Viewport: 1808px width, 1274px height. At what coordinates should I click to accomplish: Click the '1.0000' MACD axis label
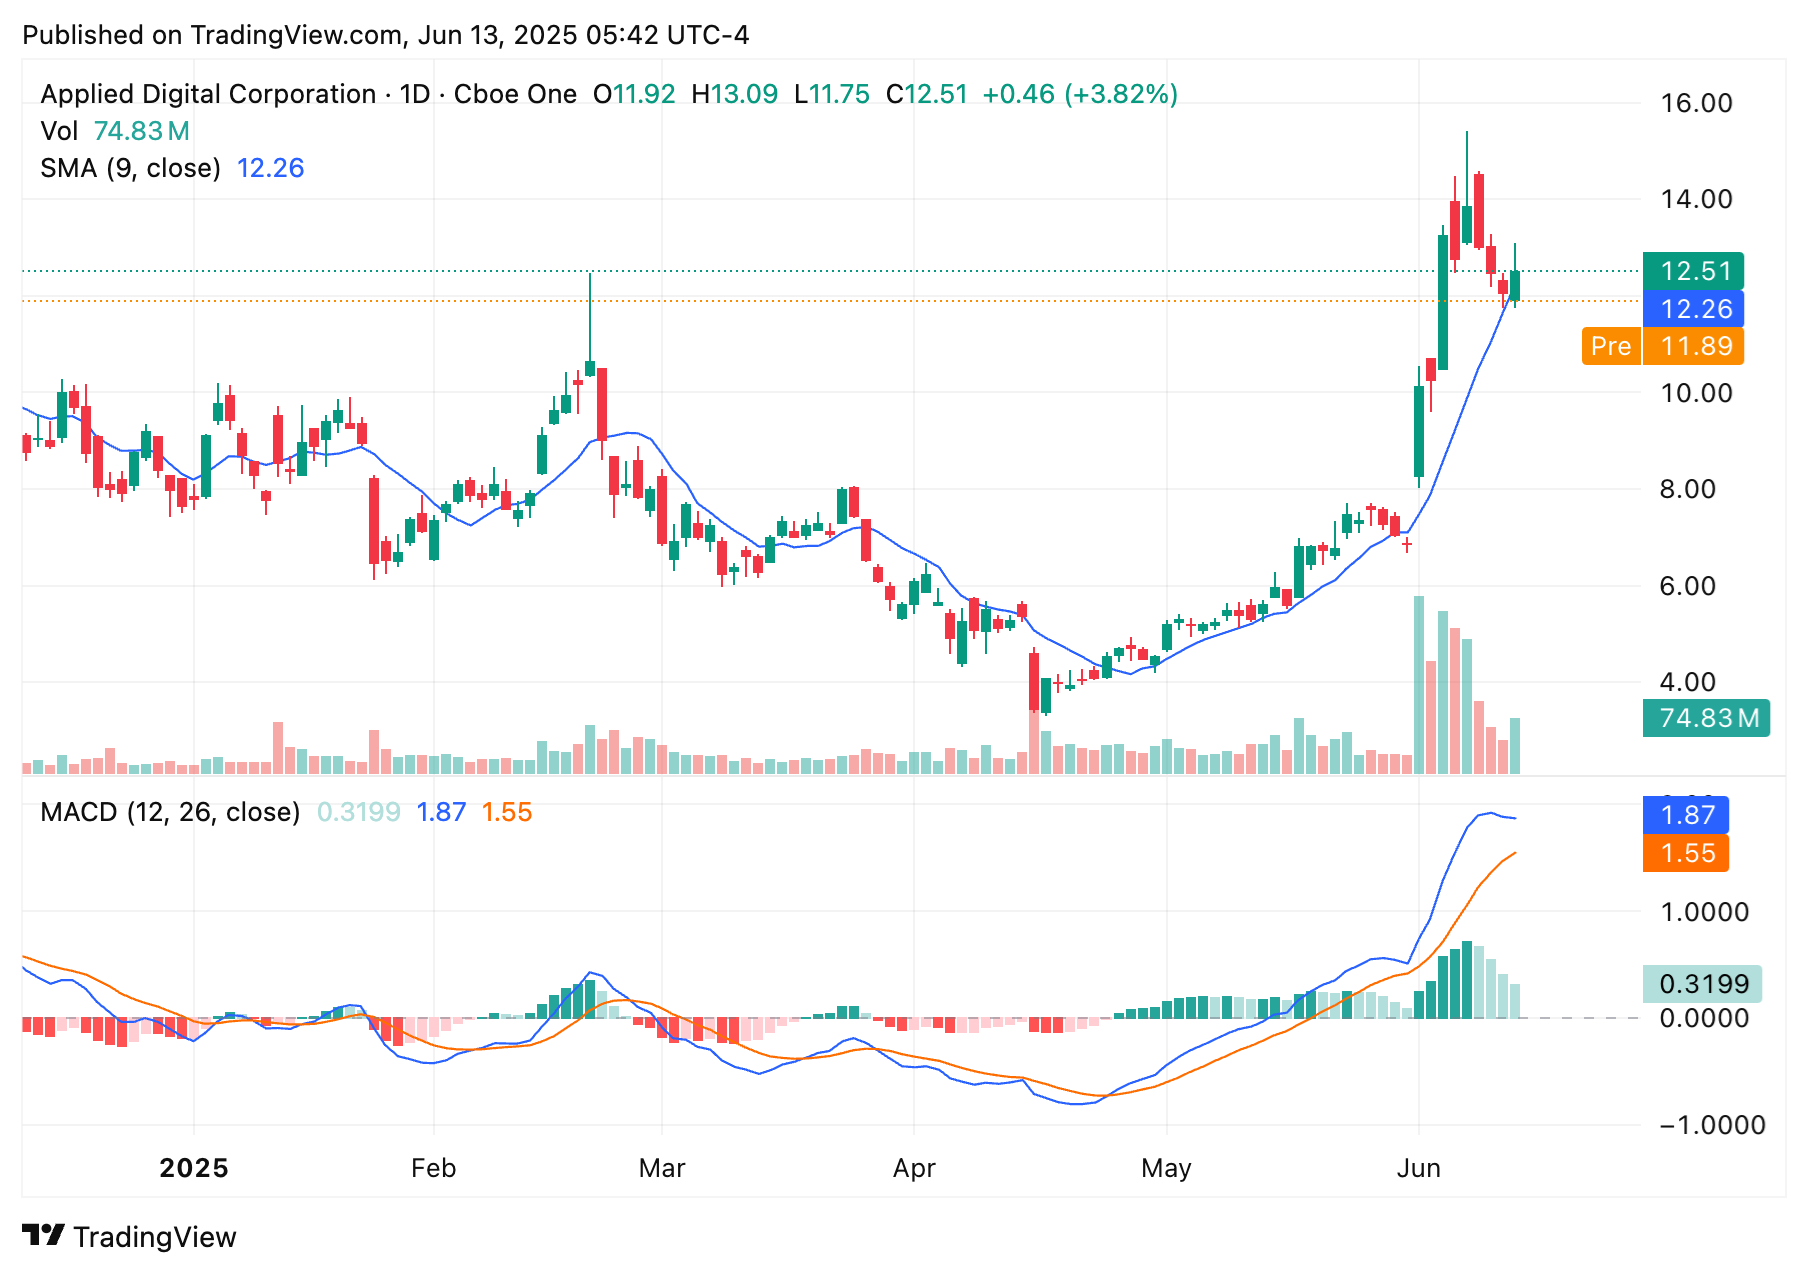coord(1704,912)
